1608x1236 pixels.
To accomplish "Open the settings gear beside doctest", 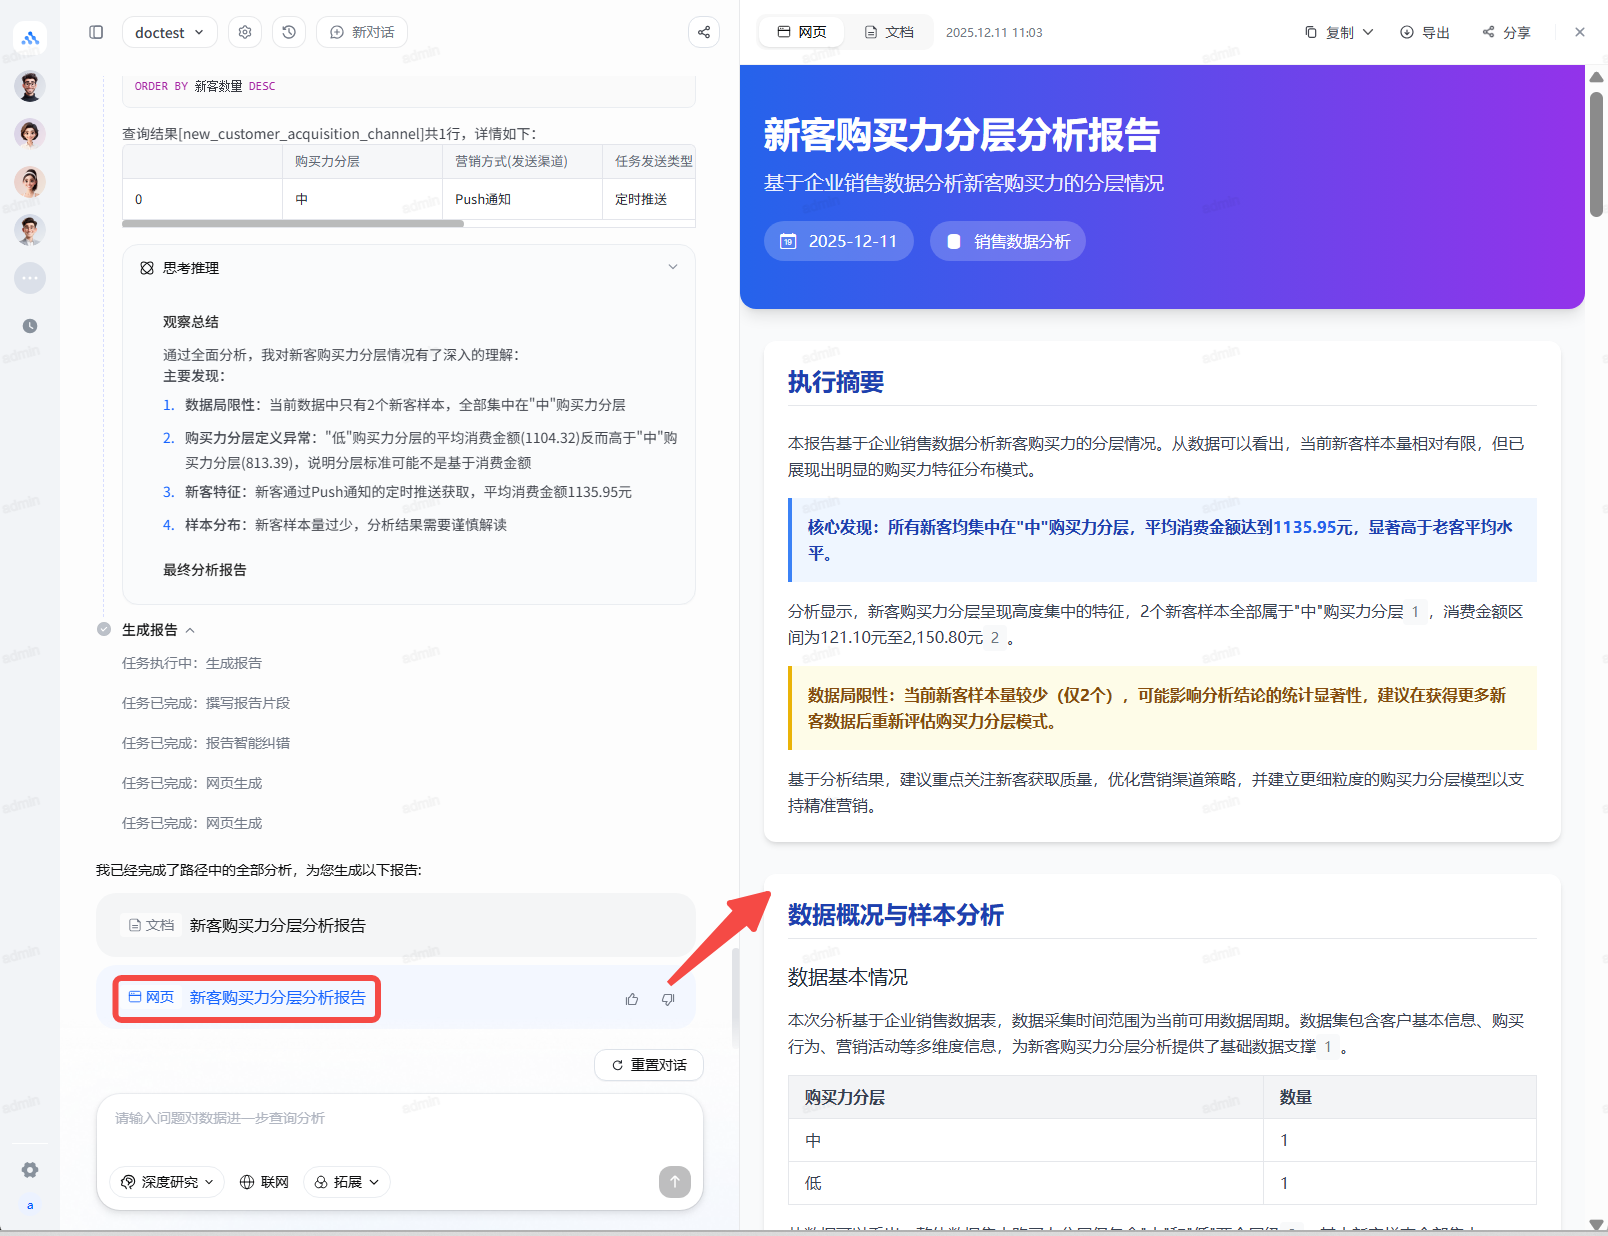I will click(x=245, y=32).
